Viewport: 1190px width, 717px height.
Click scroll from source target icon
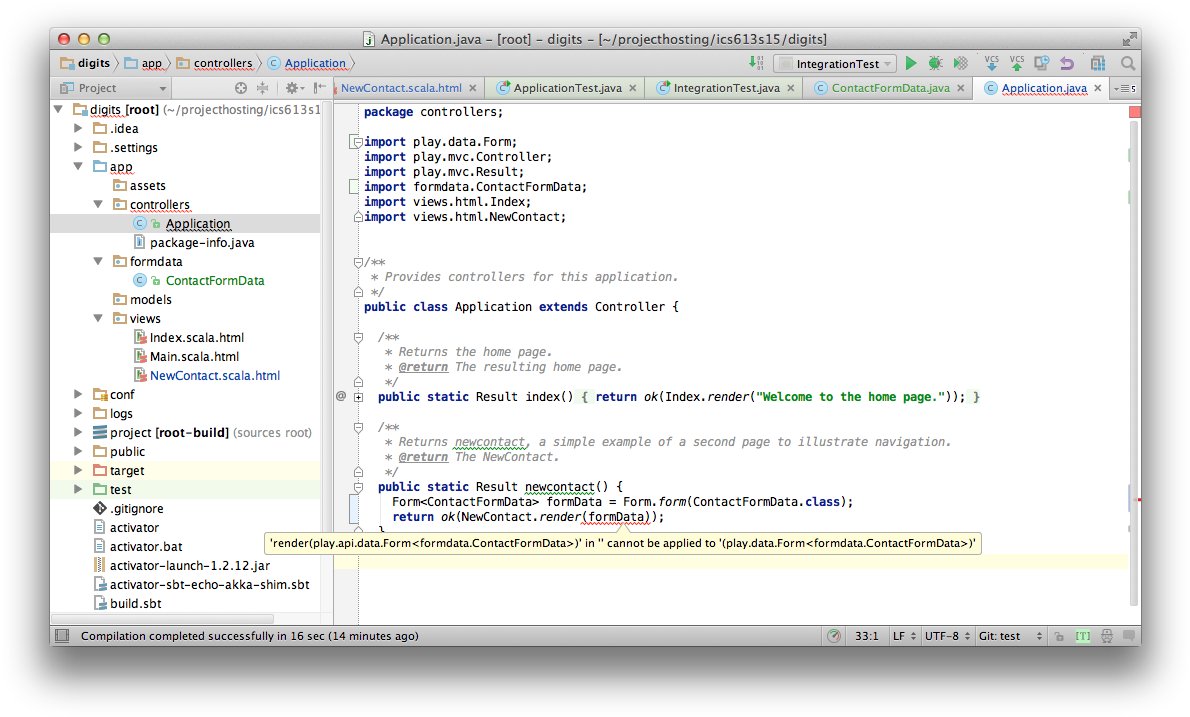pyautogui.click(x=240, y=88)
